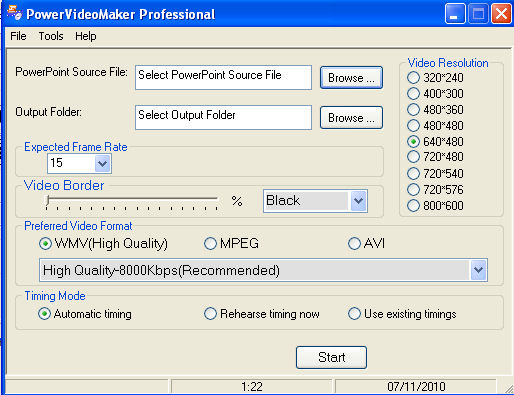Click the 07/11/2010 date in status bar
This screenshot has width=514, height=395.
pos(416,387)
